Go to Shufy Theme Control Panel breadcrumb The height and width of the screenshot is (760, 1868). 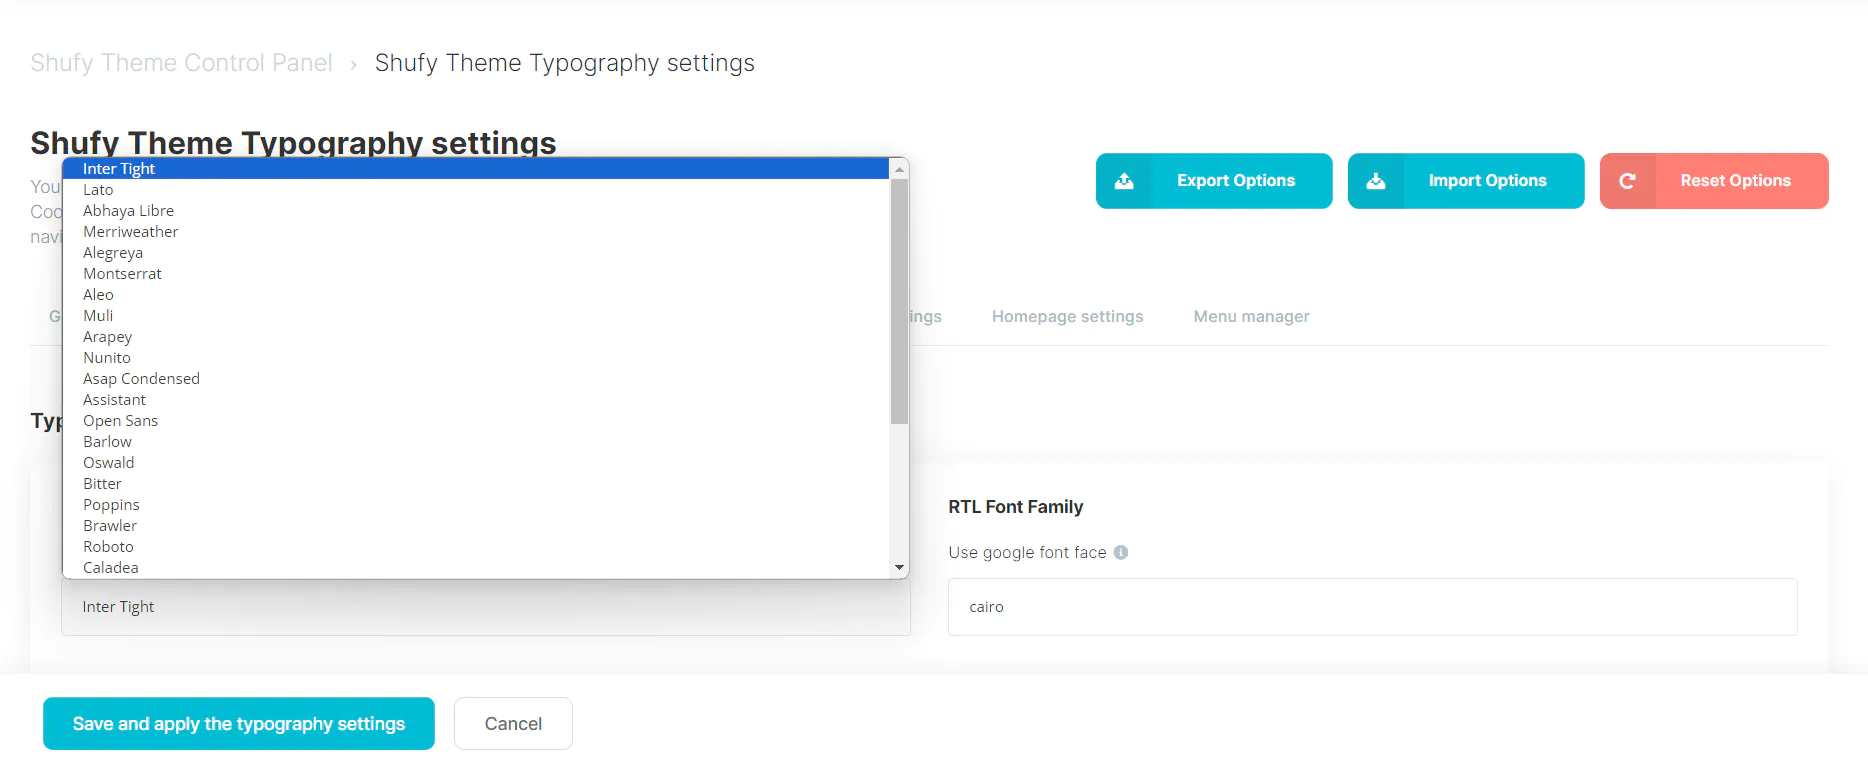[x=181, y=63]
